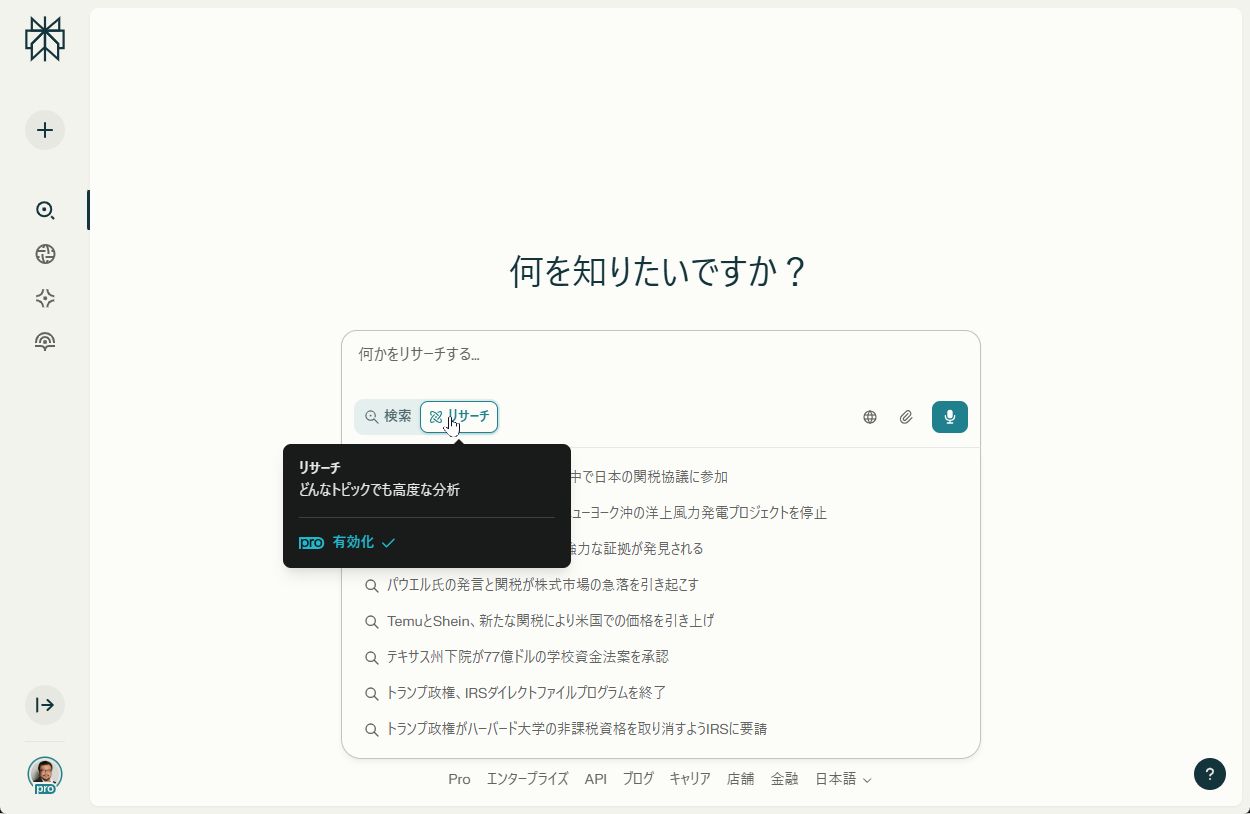Open the API footer link
This screenshot has height=814, width=1250.
pyautogui.click(x=595, y=779)
